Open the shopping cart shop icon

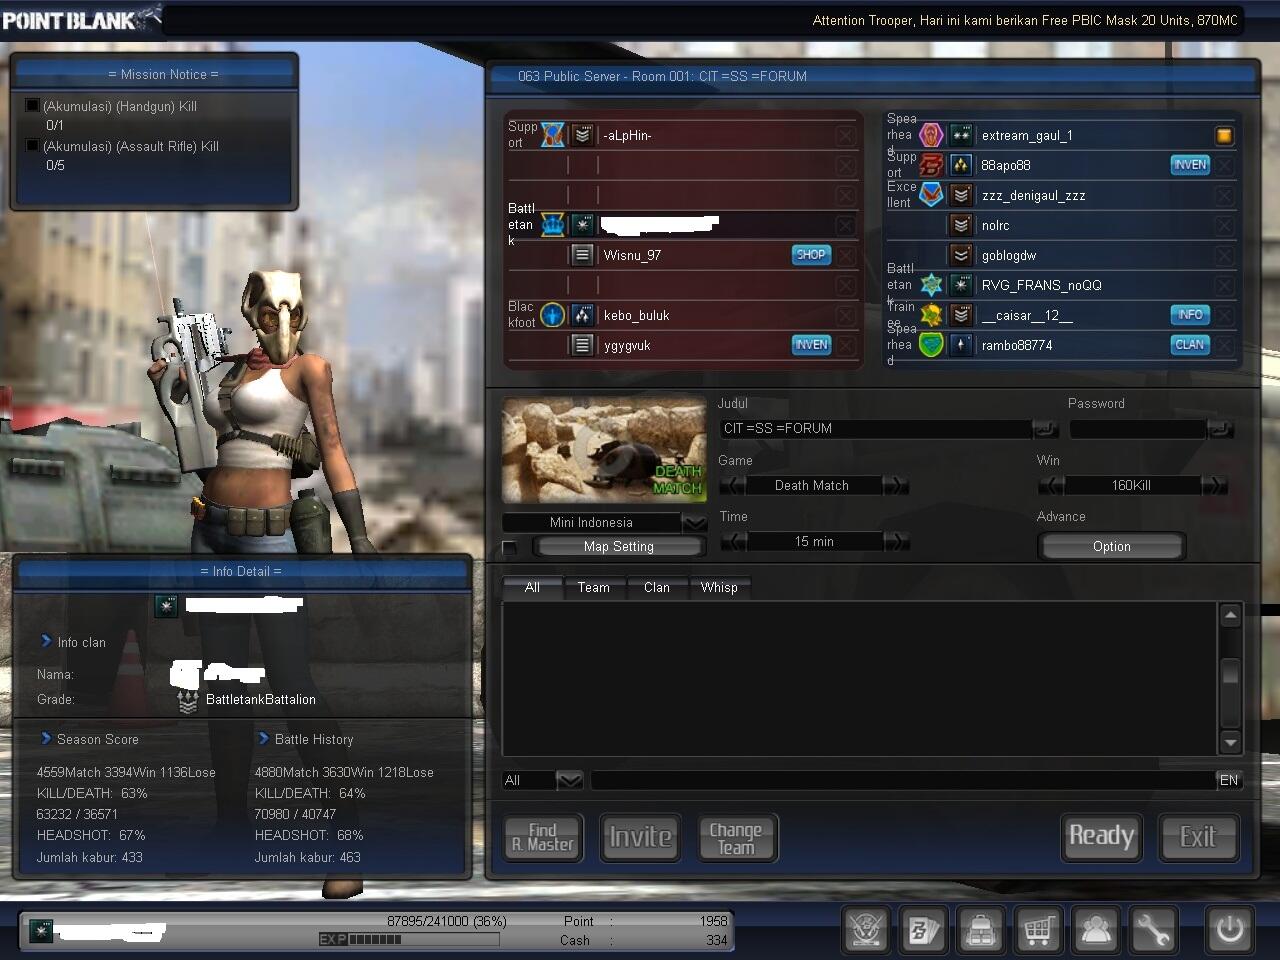coord(1039,930)
